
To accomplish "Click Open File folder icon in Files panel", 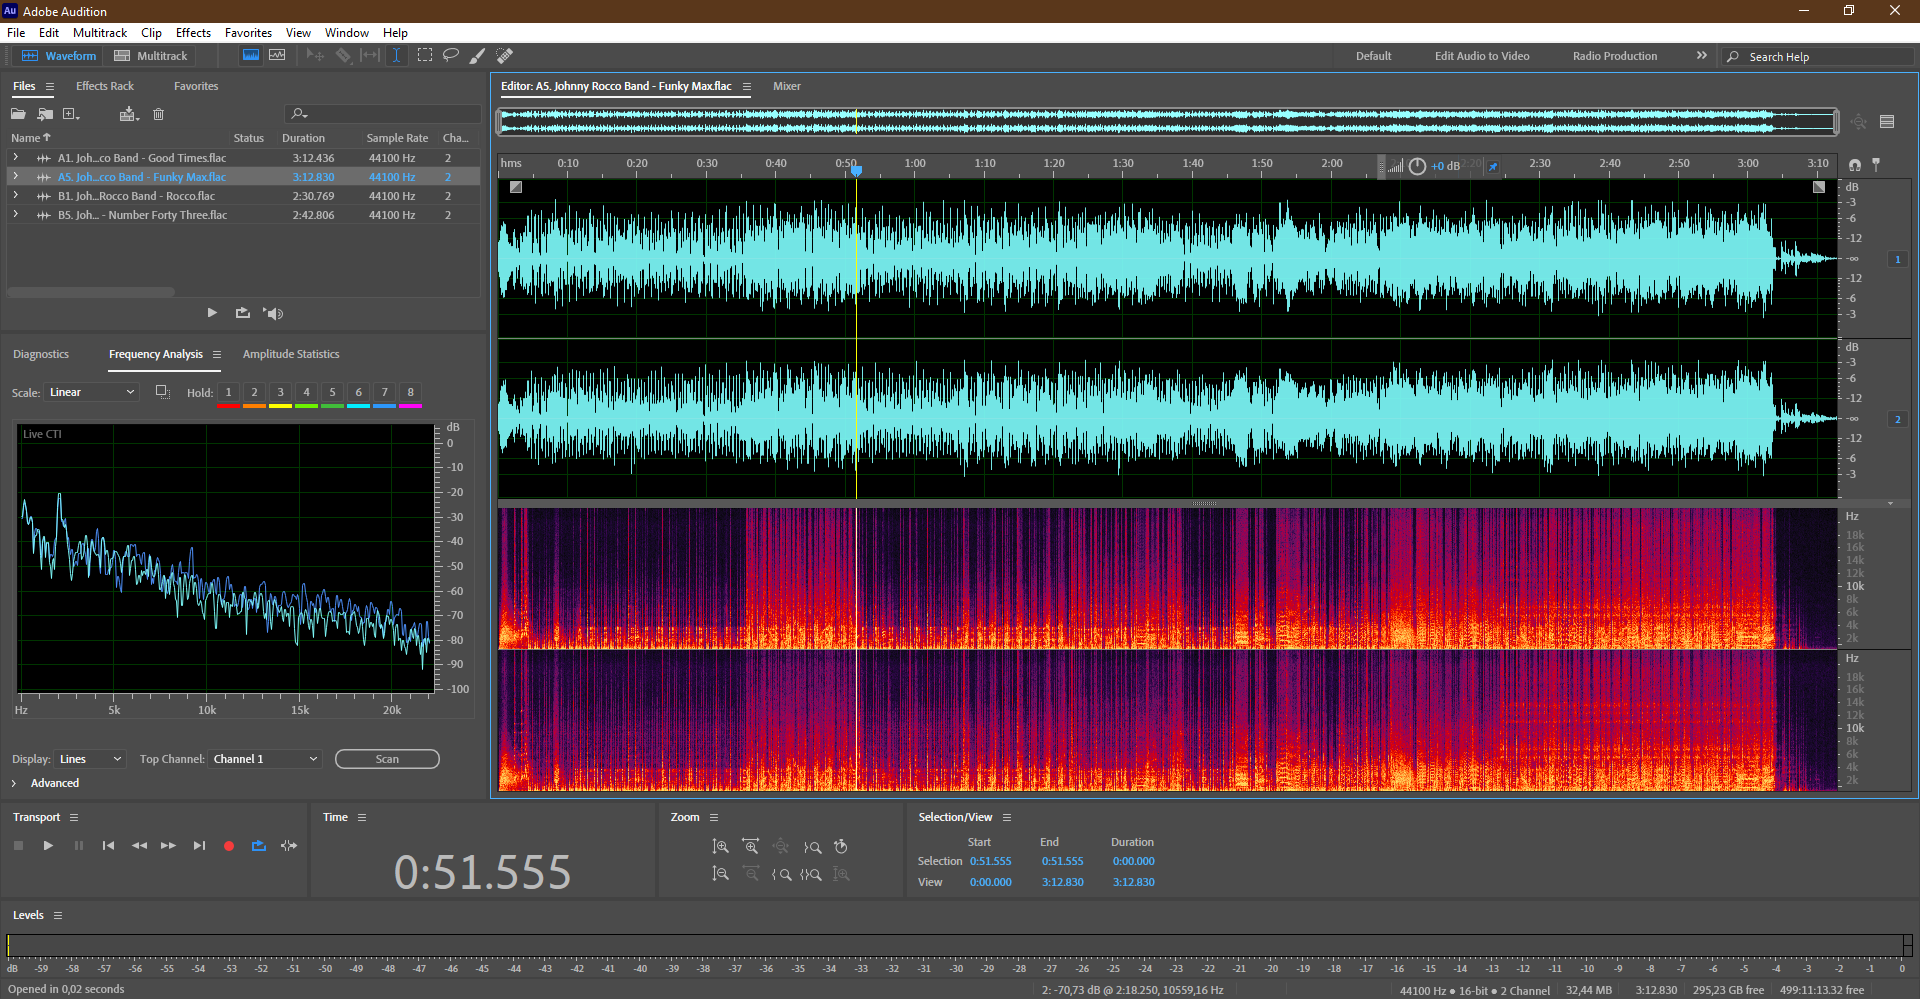I will 18,114.
